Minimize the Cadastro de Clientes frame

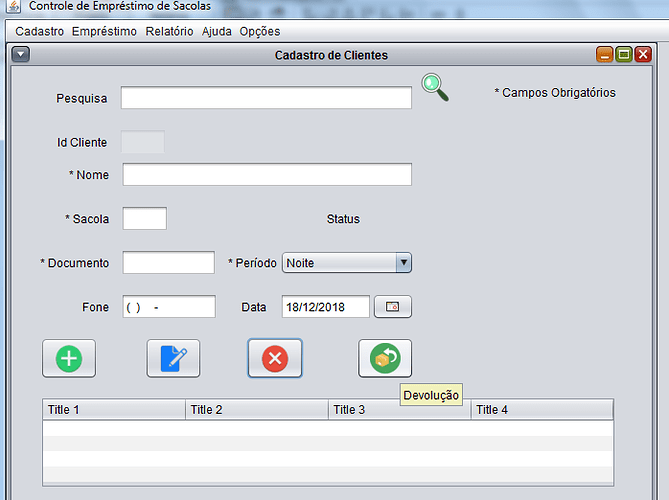[604, 55]
